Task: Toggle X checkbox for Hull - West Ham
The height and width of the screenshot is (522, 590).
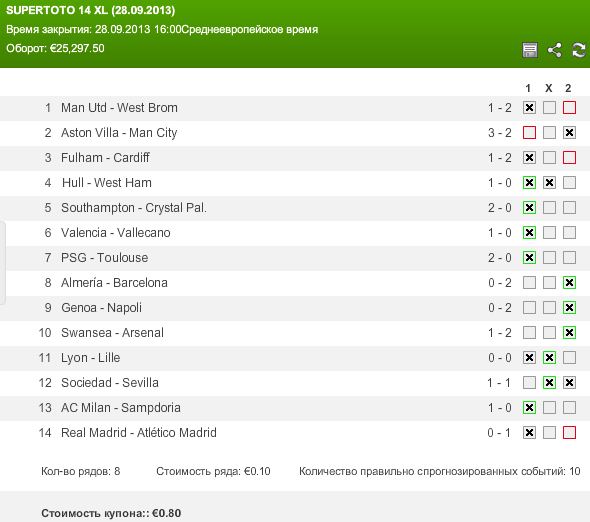Action: (x=549, y=183)
